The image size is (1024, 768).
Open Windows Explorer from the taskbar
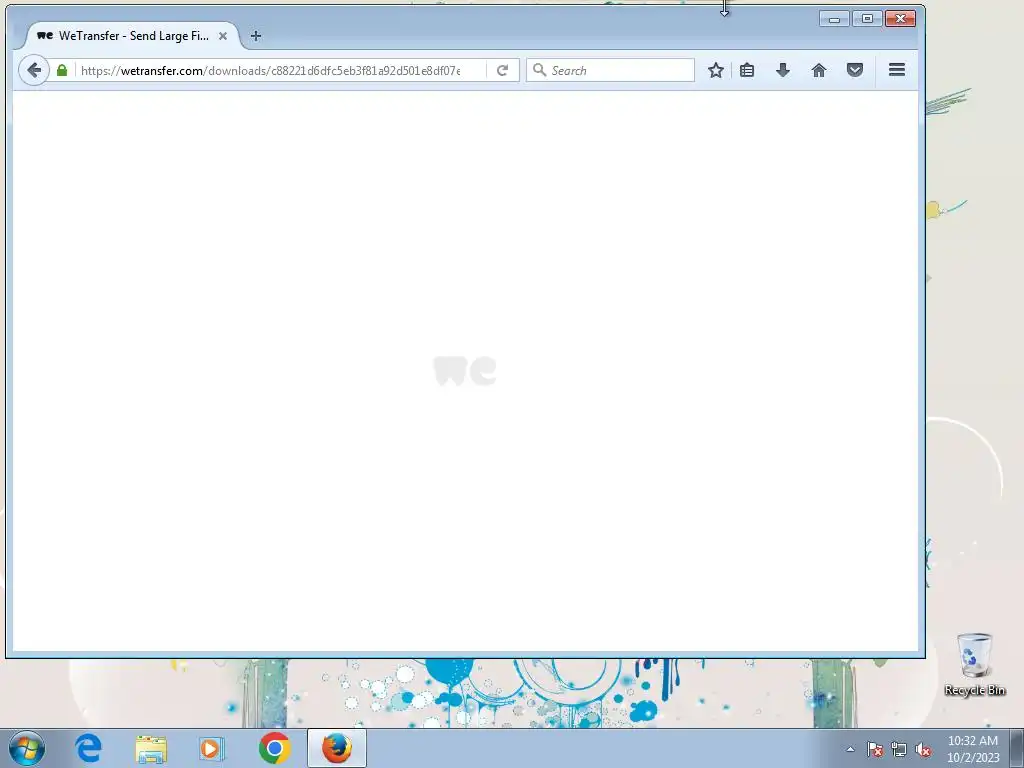point(151,748)
